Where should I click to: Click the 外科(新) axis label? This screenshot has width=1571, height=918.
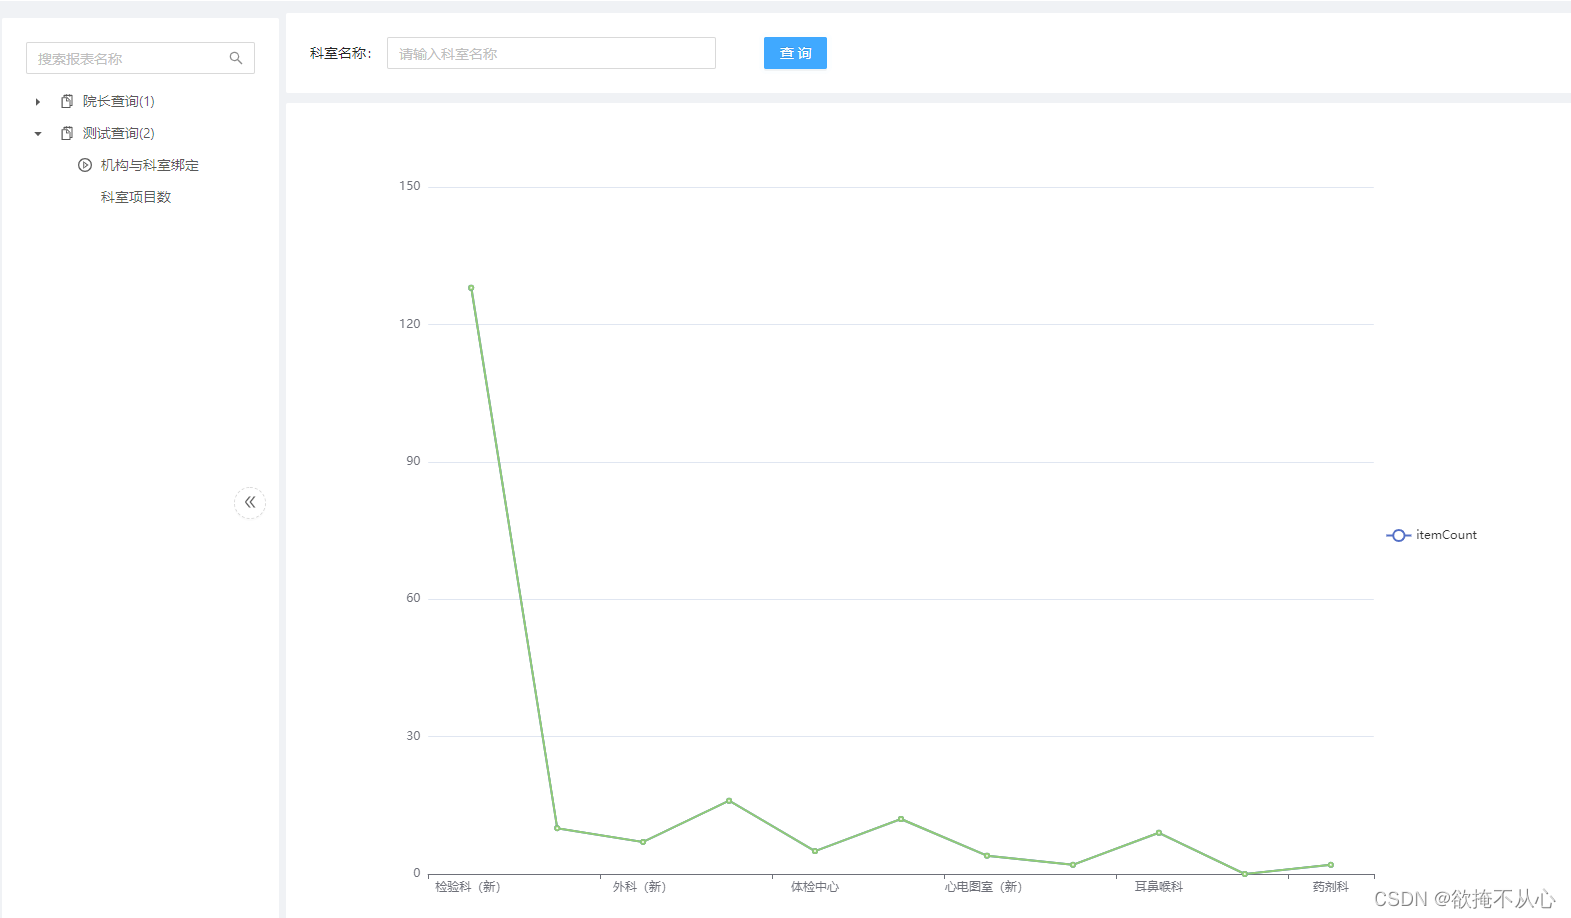click(x=640, y=887)
